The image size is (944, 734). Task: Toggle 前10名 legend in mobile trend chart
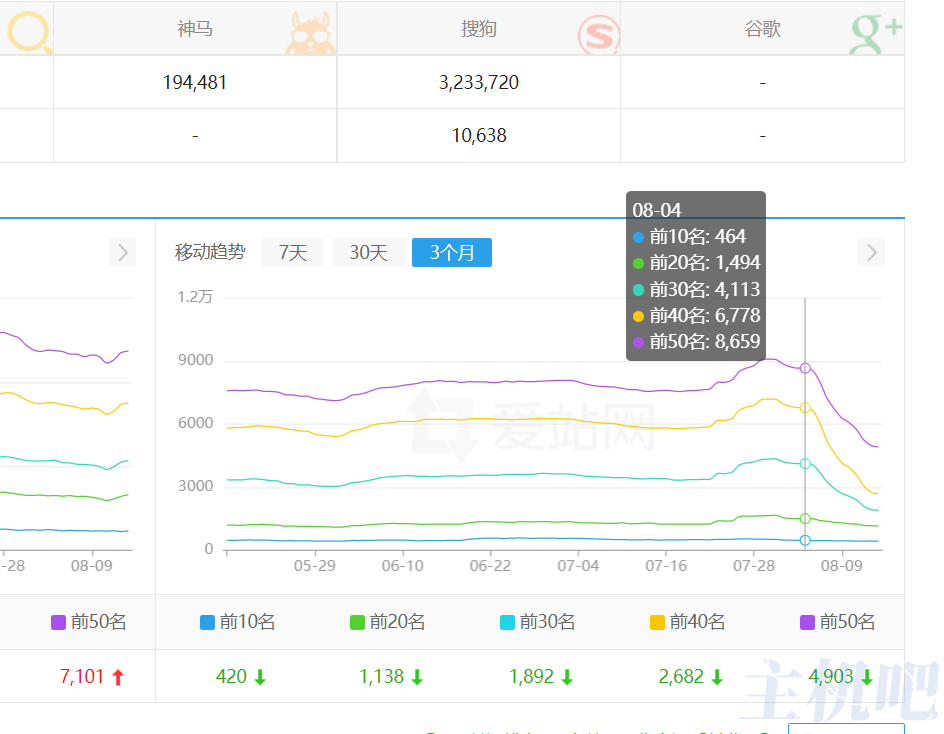(237, 621)
